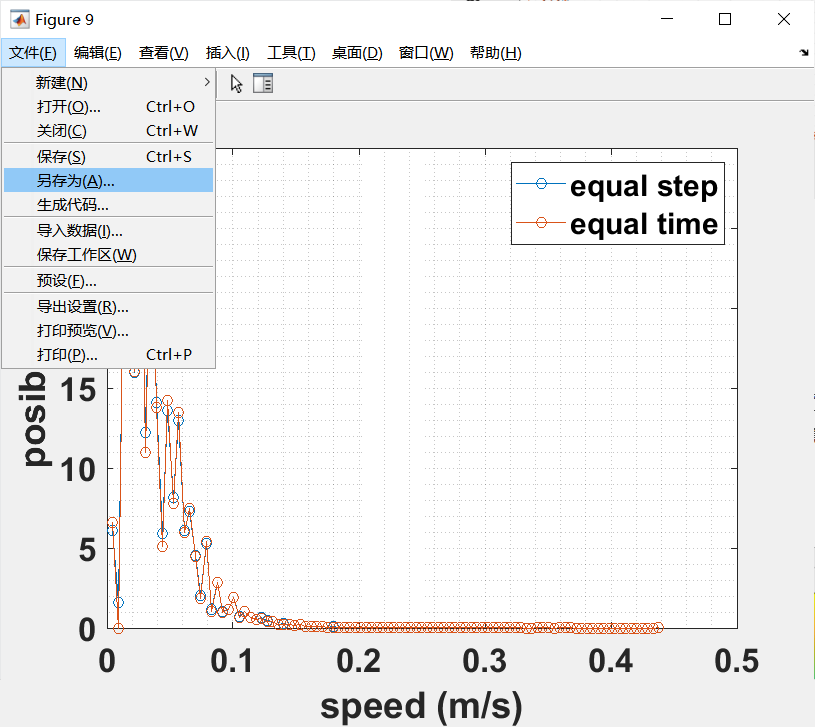This screenshot has width=815, height=727.
Task: Open the Property Inspector from the toolbar
Action: click(263, 84)
